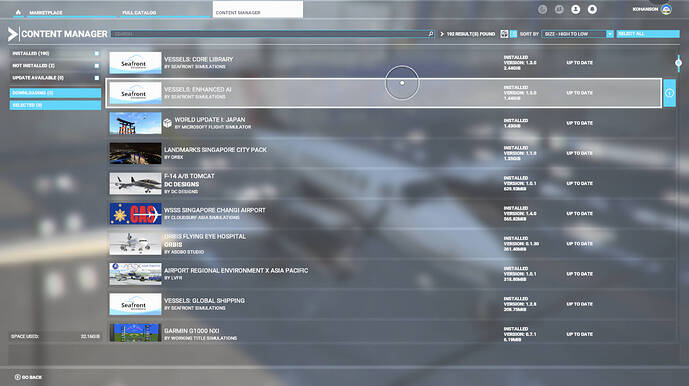Click the search magnifier icon
The width and height of the screenshot is (689, 386).
(x=431, y=34)
